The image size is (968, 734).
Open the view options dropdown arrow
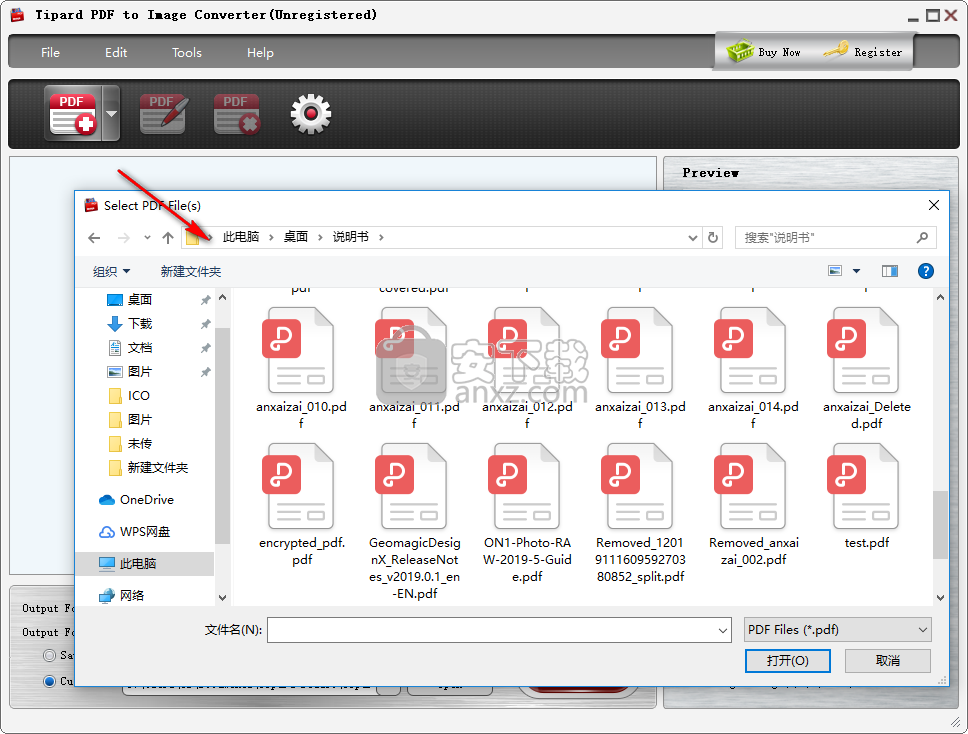point(856,271)
